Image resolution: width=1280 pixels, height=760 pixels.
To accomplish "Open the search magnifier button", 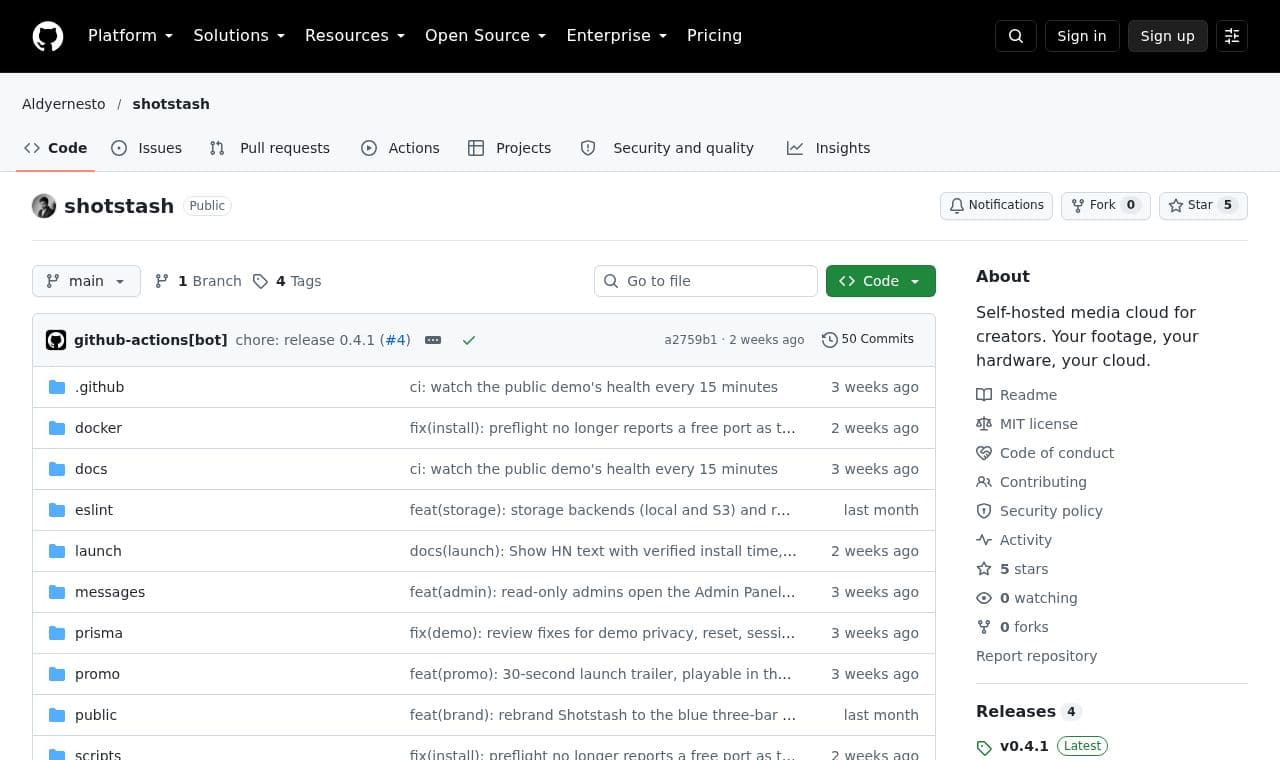I will (x=1016, y=36).
